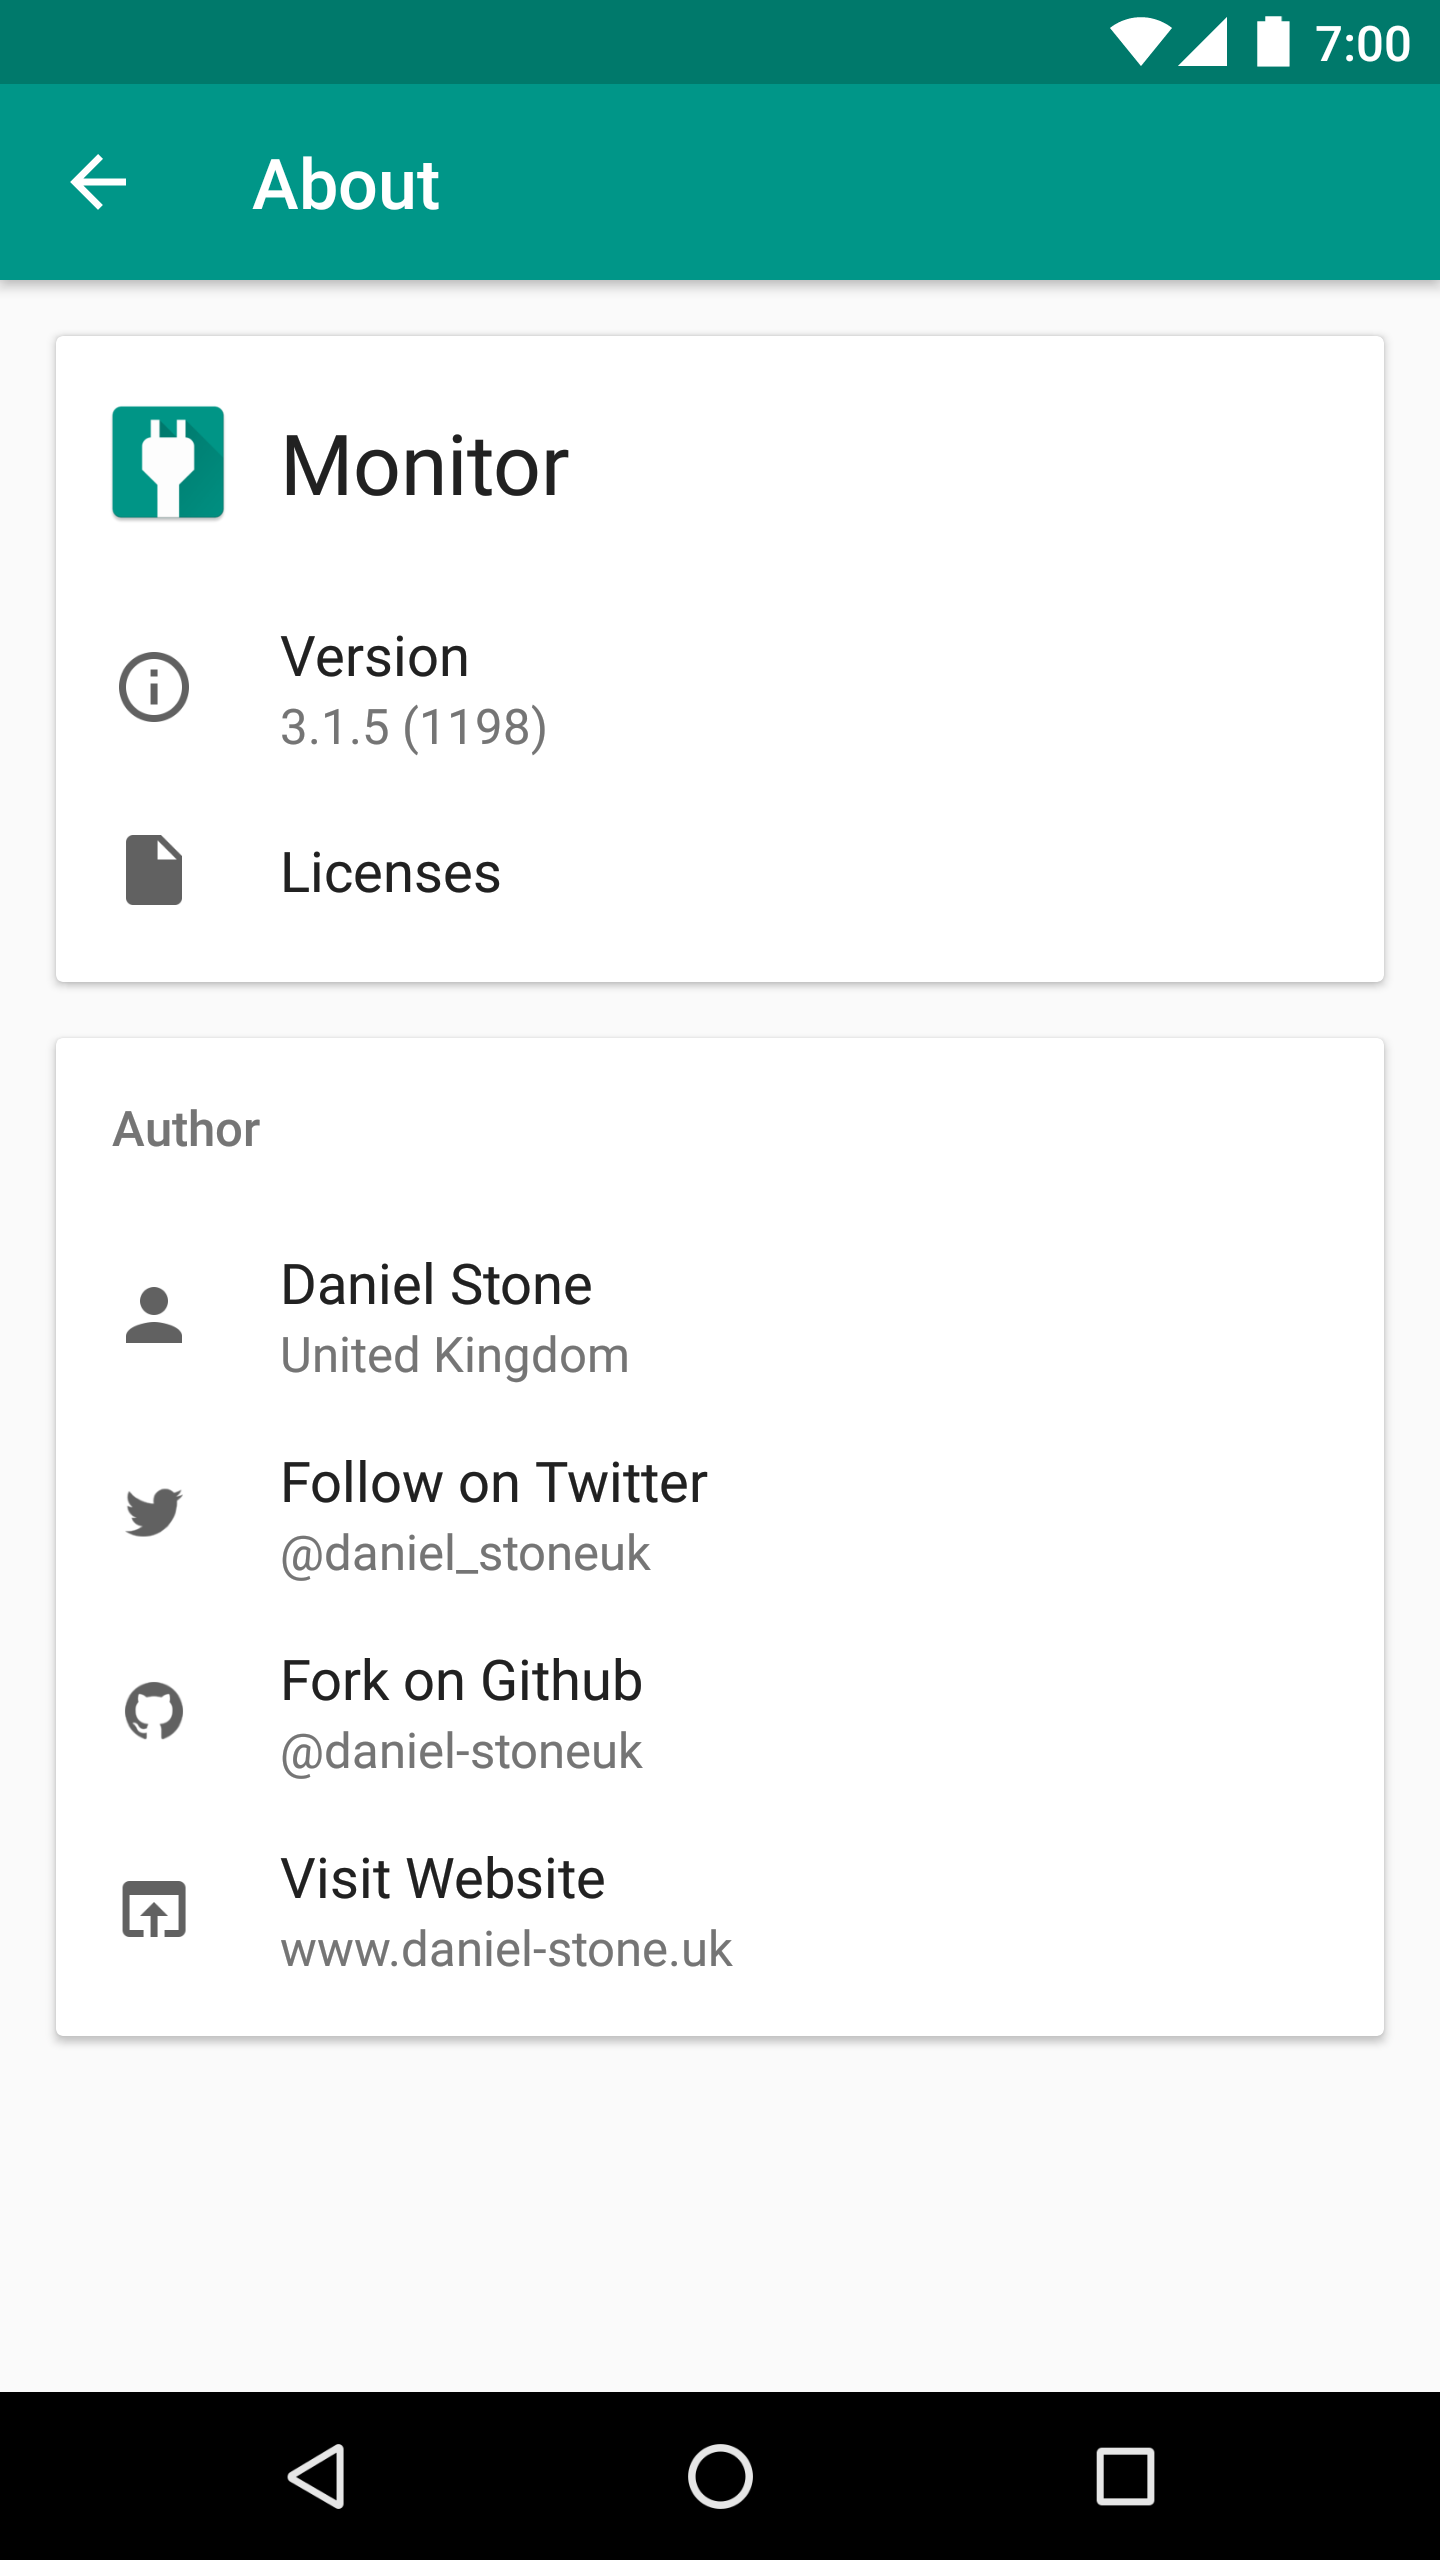Tap the @daniel_stoneuk Twitter handle

point(465,1554)
